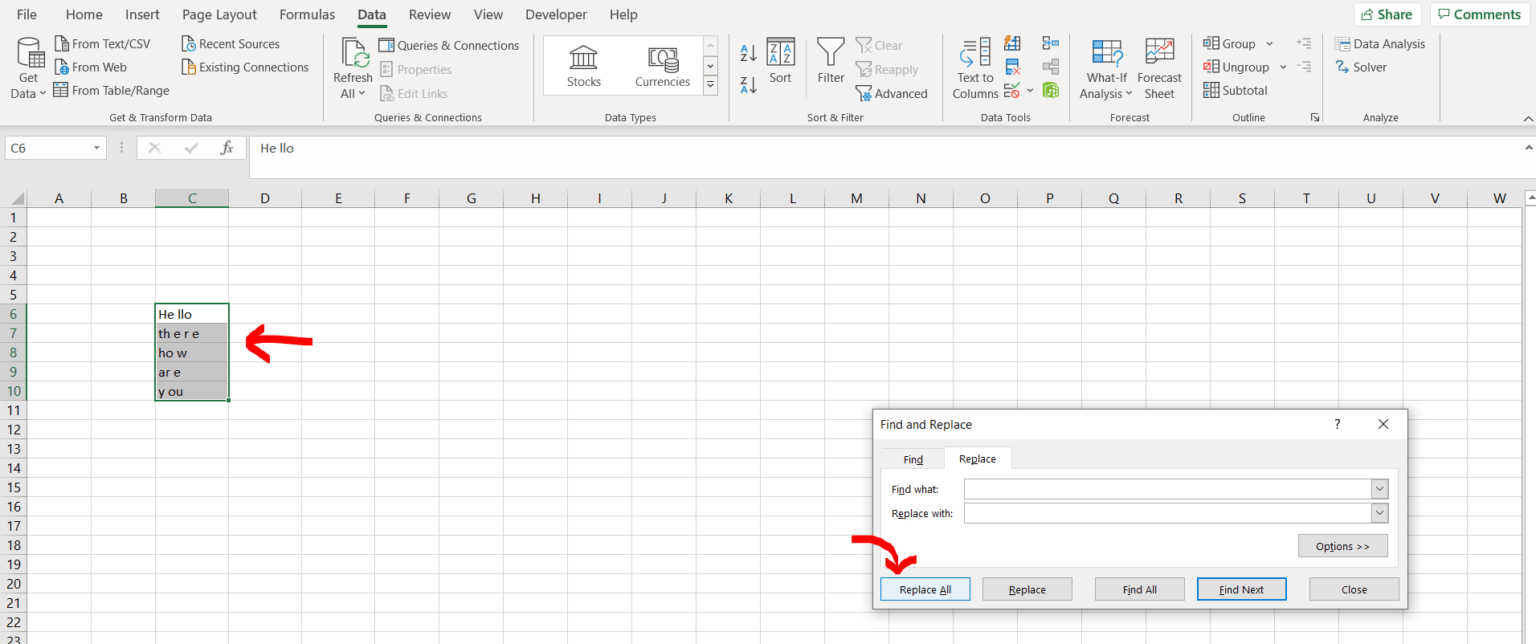Open the Name Box dropdown arrow
The height and width of the screenshot is (644, 1536).
[x=96, y=147]
